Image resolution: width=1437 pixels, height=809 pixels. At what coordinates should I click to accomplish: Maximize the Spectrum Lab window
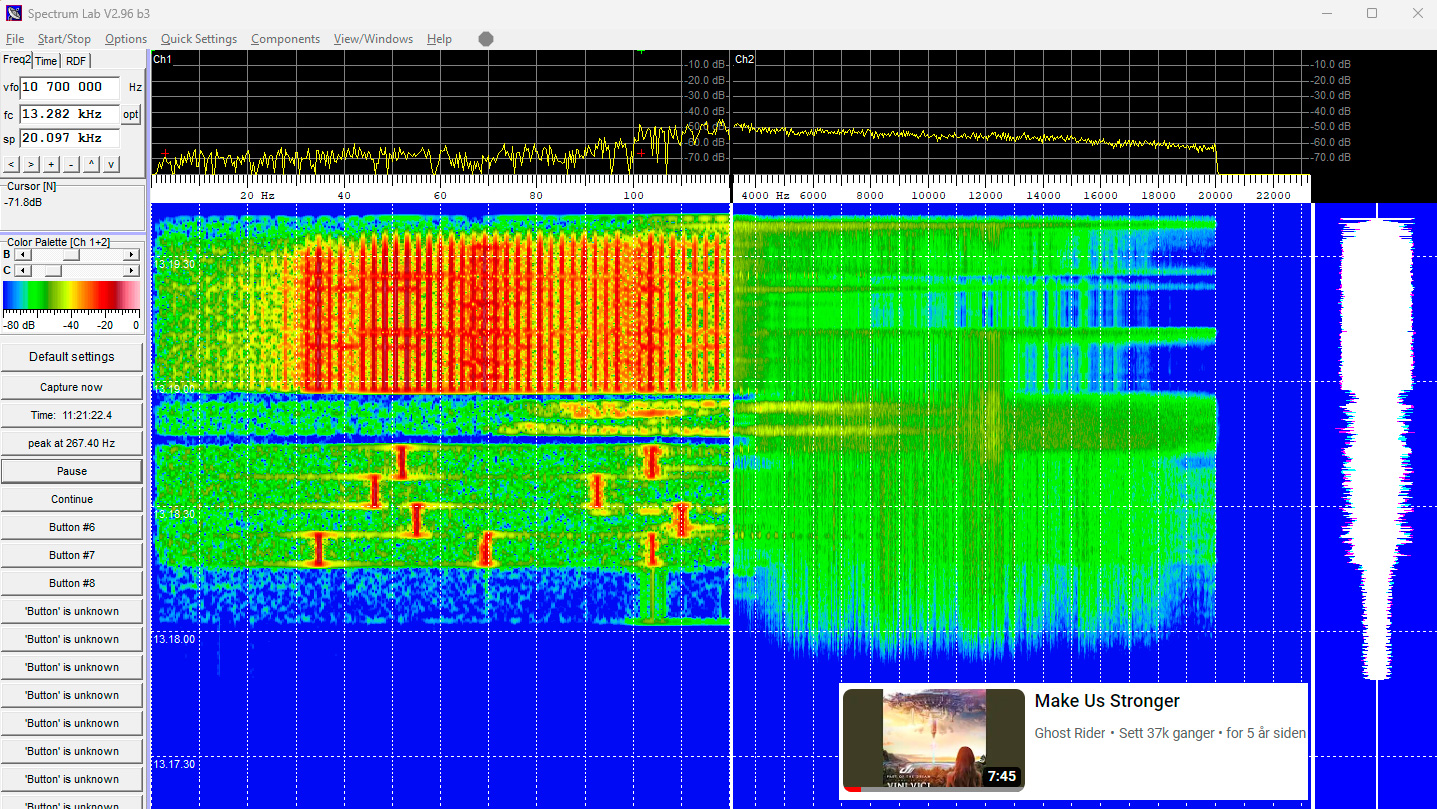(x=1372, y=13)
